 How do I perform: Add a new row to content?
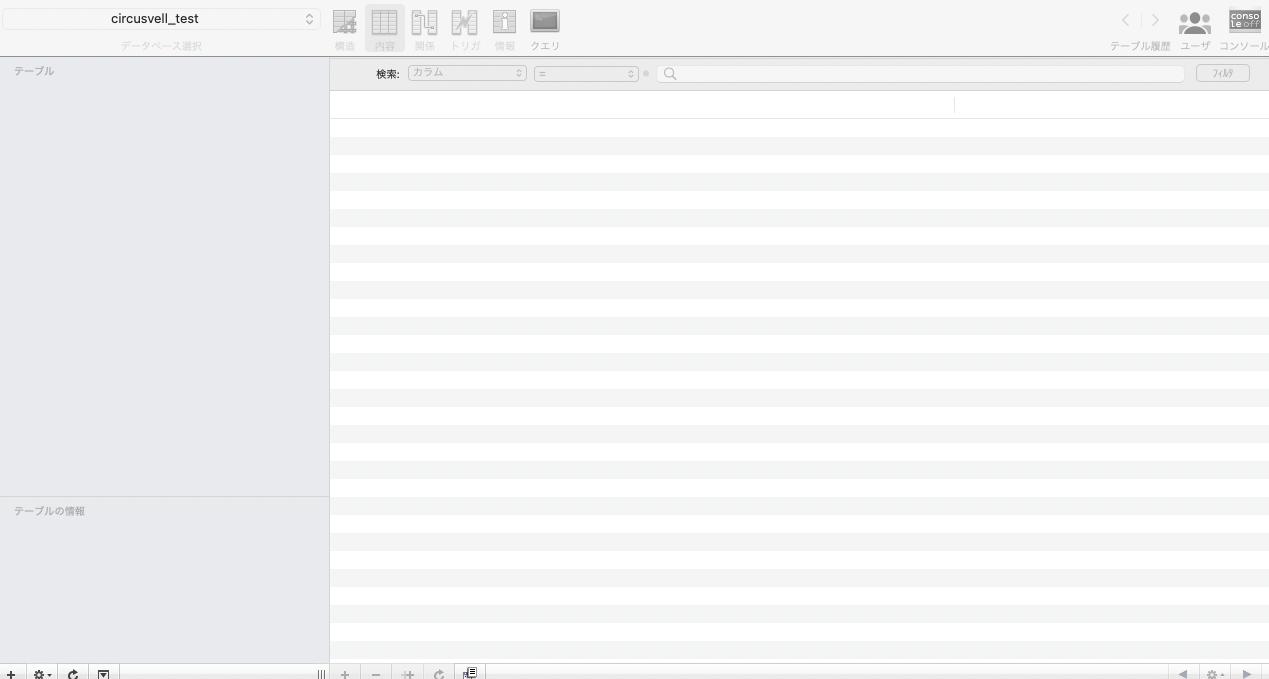[x=345, y=674]
